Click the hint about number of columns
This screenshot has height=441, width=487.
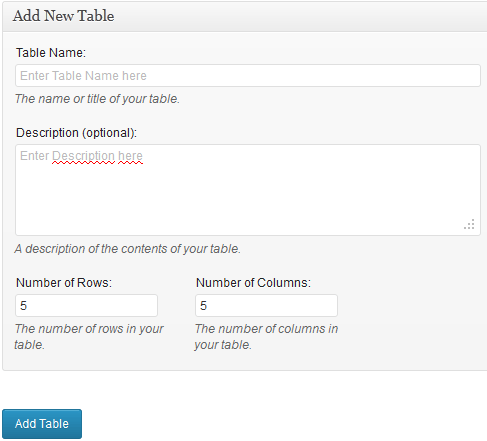pos(266,337)
